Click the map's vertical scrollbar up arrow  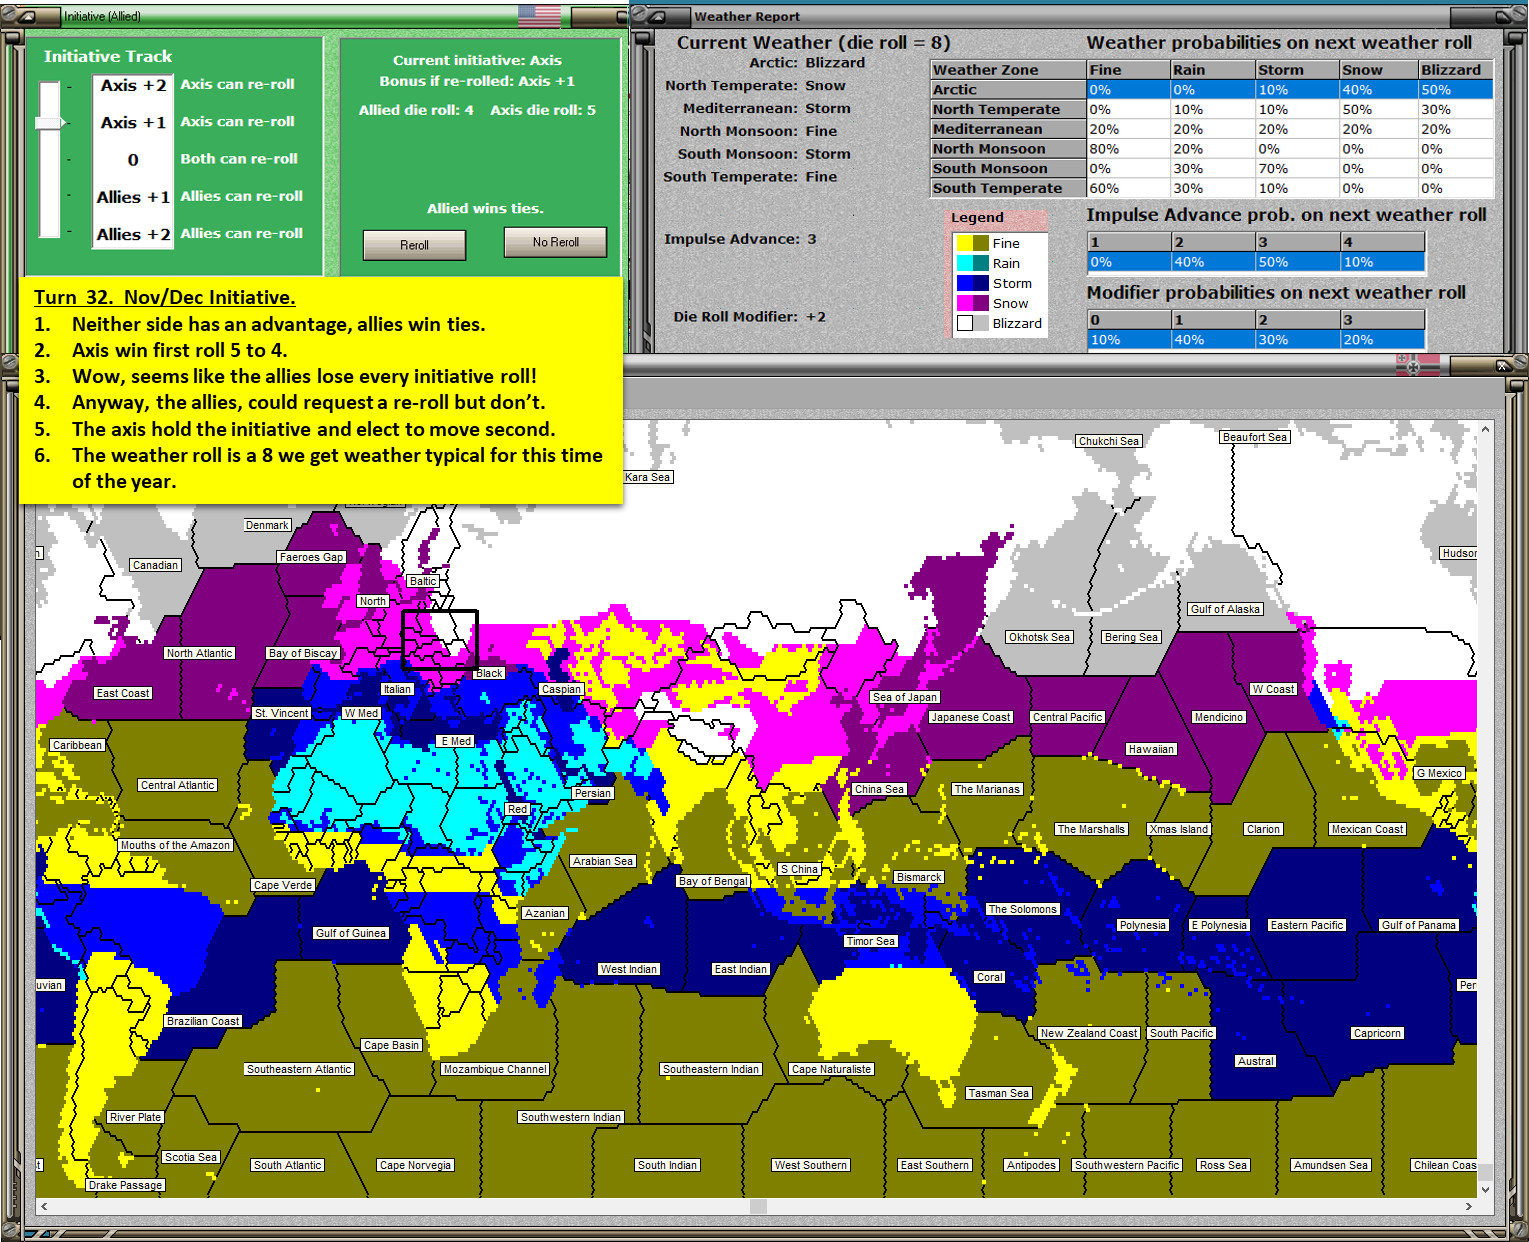pyautogui.click(x=1485, y=429)
